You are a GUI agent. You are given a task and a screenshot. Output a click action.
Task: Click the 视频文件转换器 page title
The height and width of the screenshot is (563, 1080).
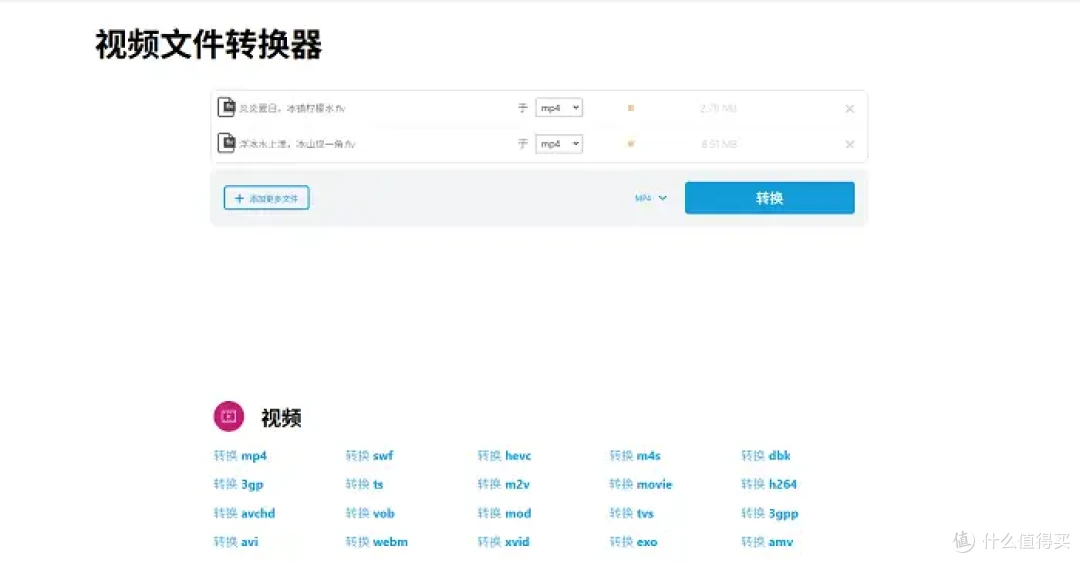click(209, 45)
